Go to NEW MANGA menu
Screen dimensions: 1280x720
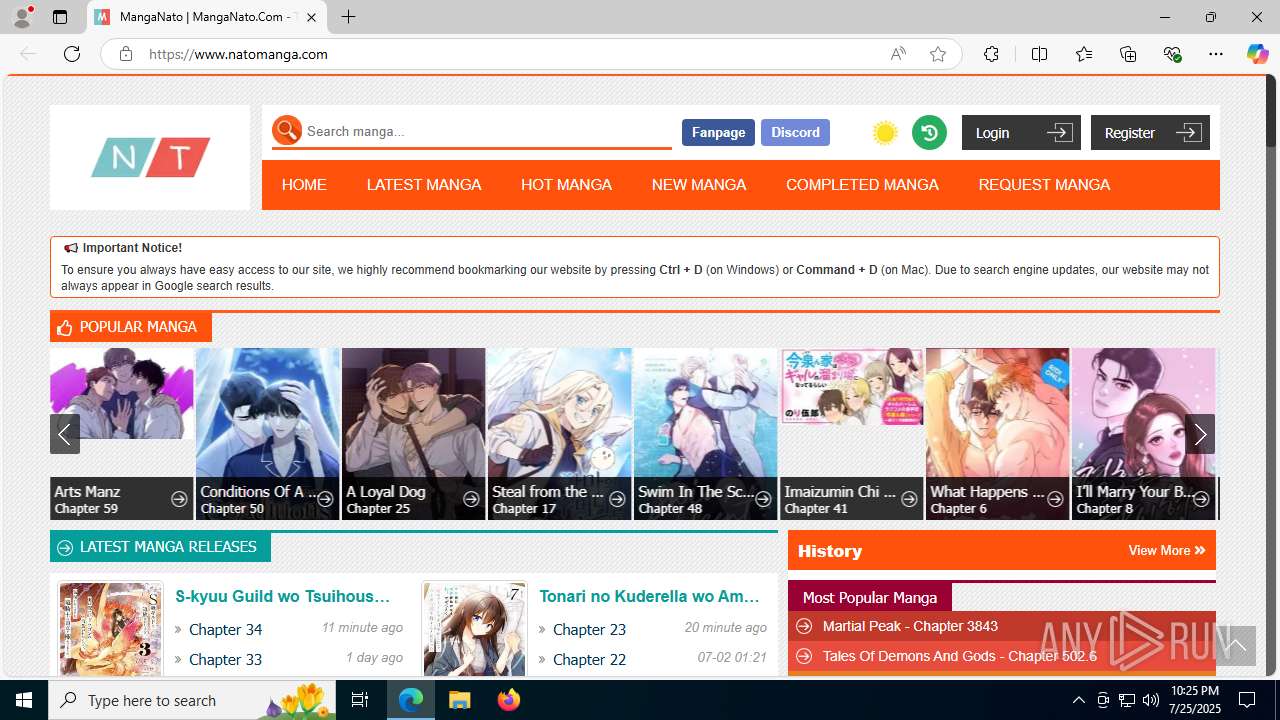699,185
